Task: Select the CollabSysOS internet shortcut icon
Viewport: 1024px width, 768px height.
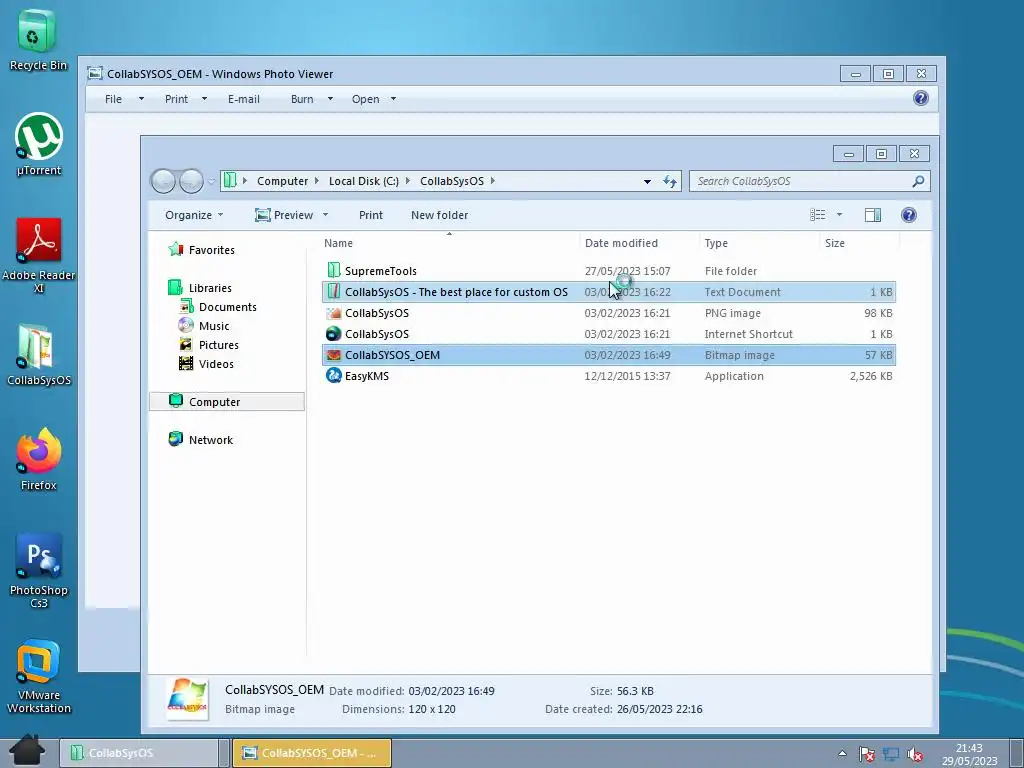Action: pos(334,334)
